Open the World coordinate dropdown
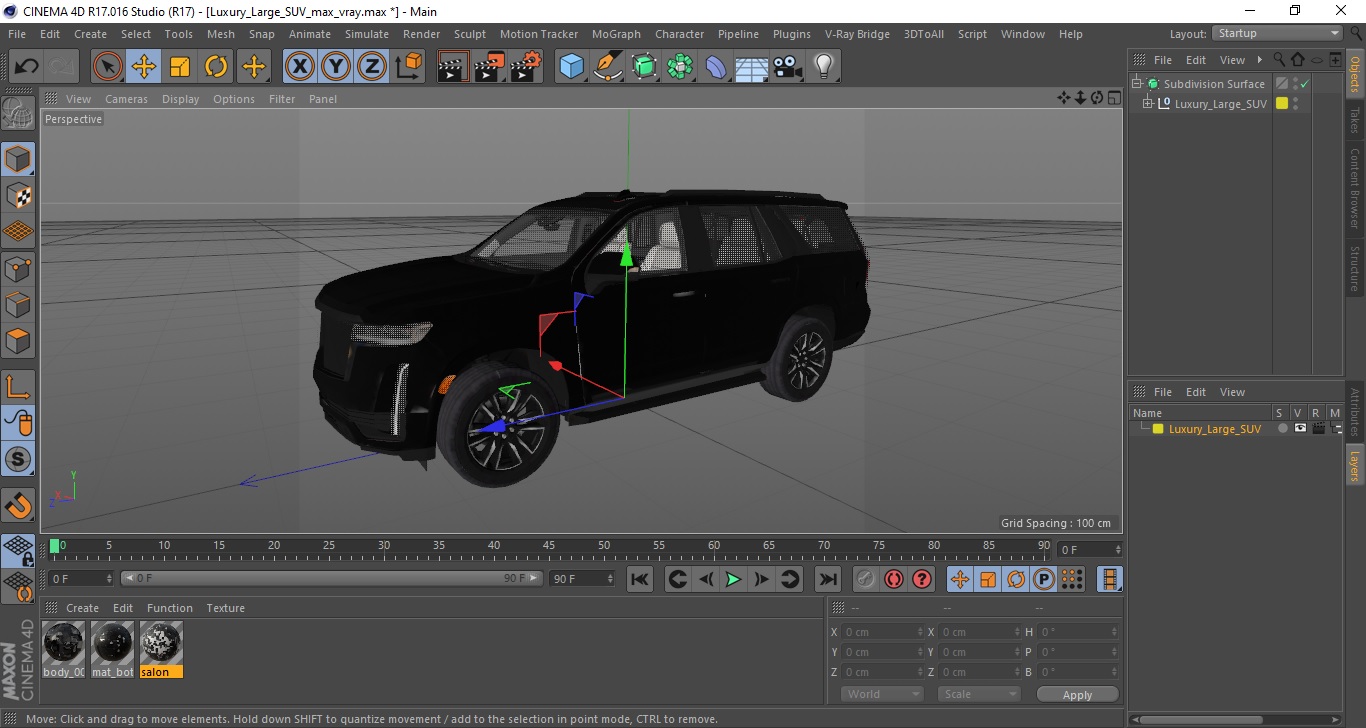The width and height of the screenshot is (1366, 728). click(882, 694)
